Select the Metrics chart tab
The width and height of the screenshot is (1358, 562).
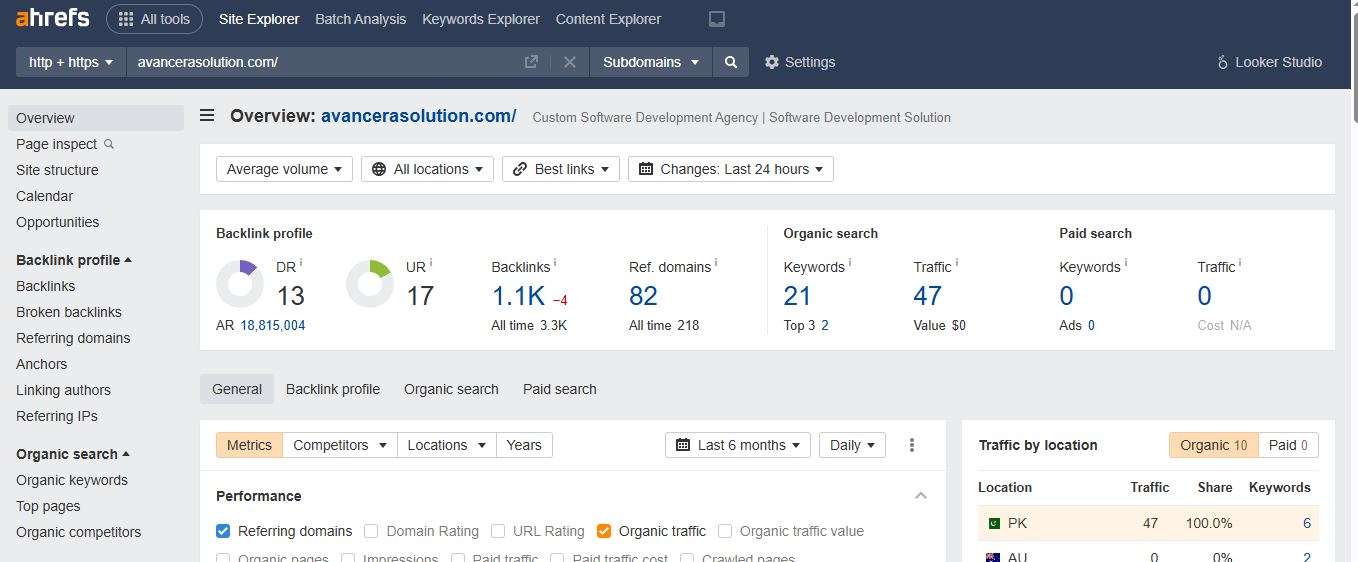pyautogui.click(x=249, y=445)
